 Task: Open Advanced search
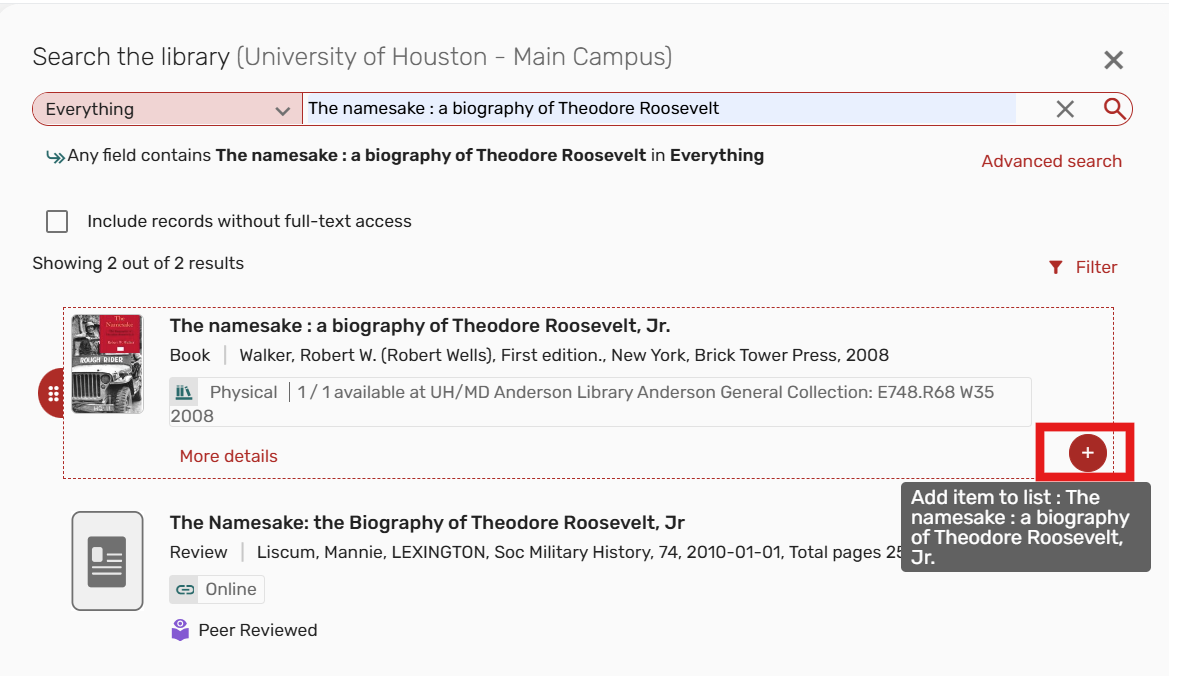pyautogui.click(x=1051, y=161)
